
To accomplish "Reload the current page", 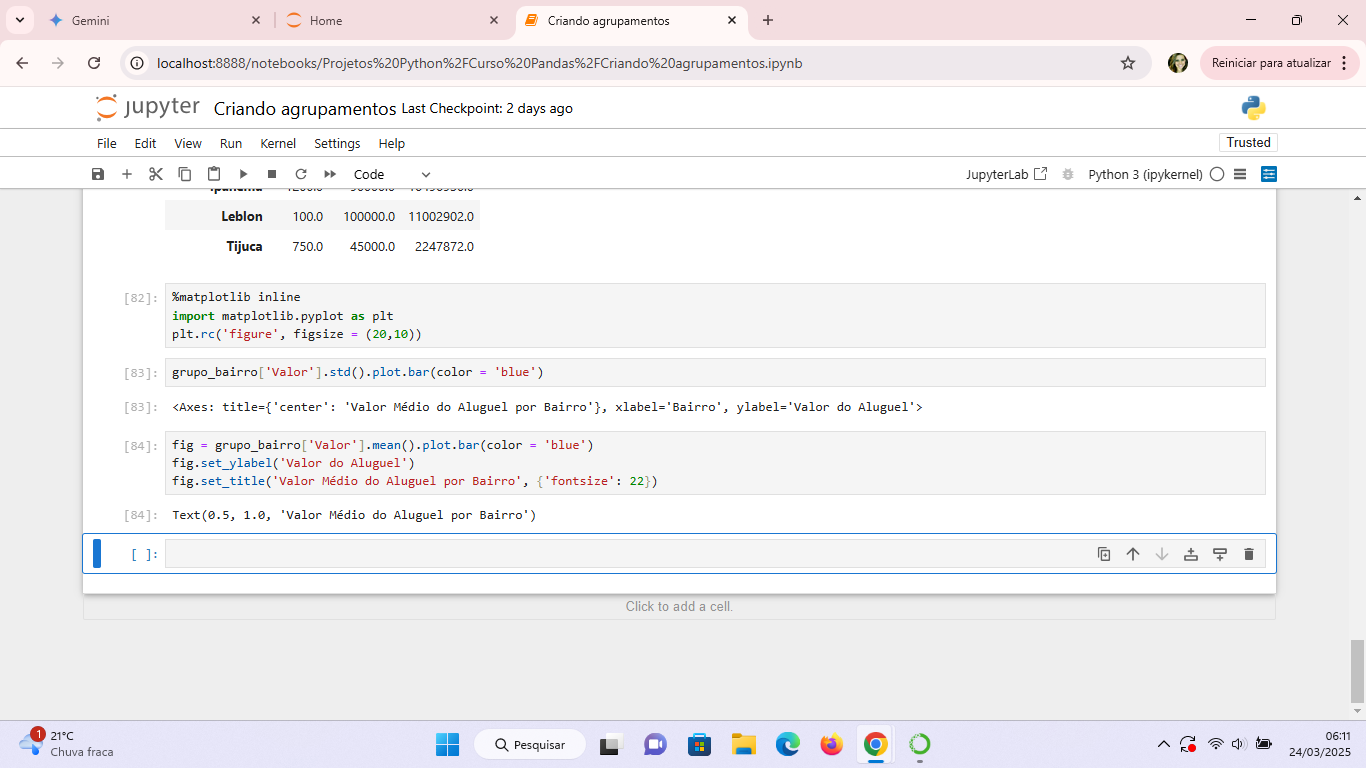I will [94, 63].
